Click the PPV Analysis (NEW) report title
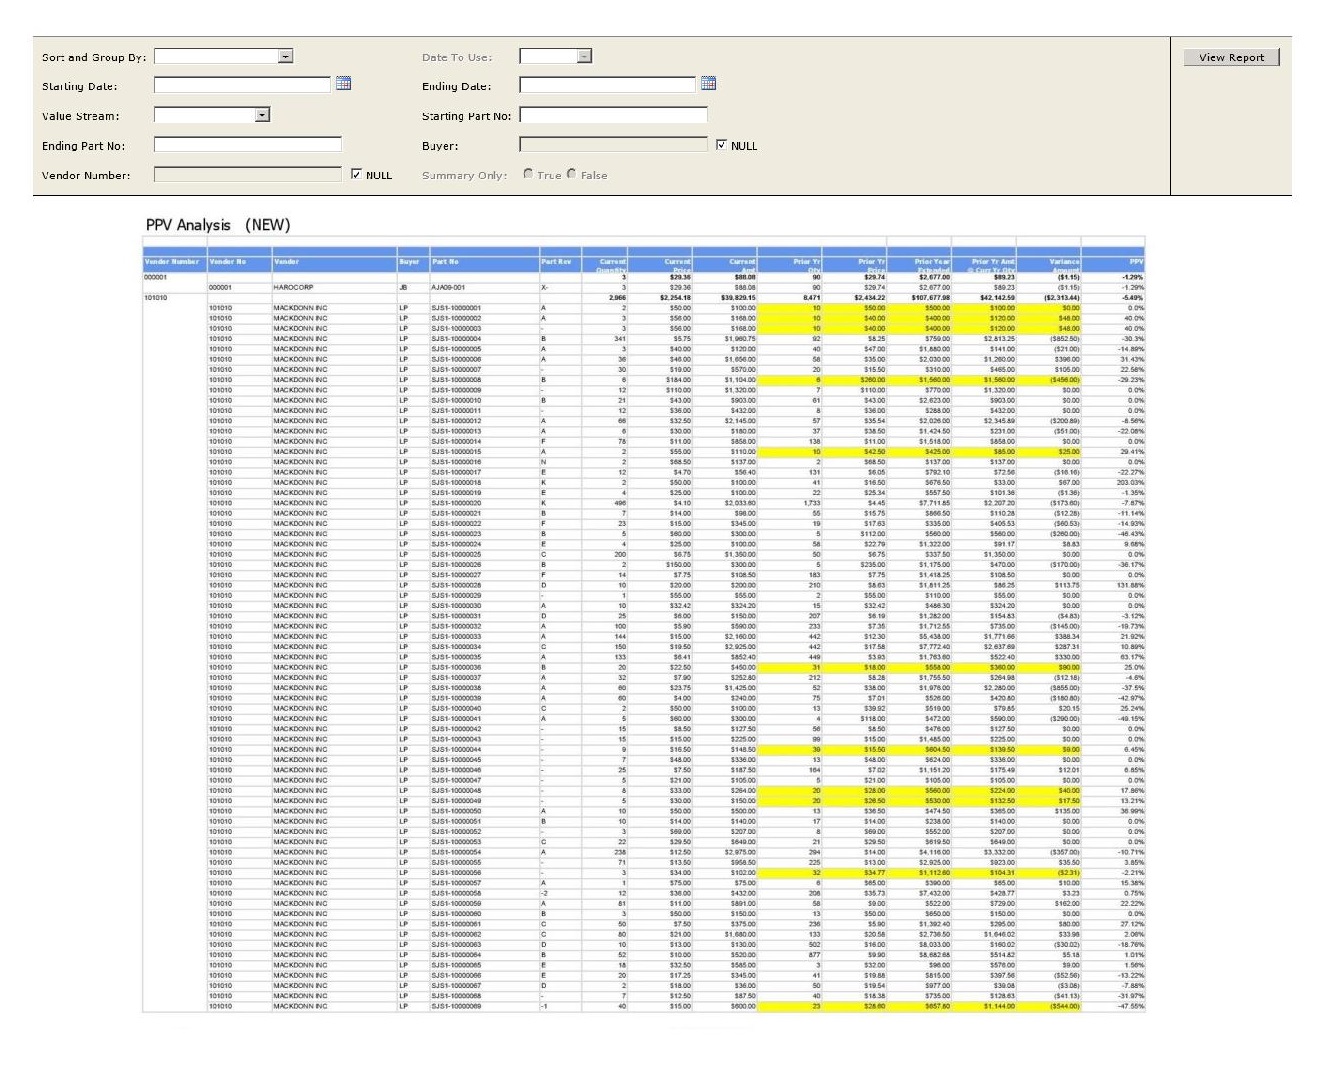 click(x=218, y=225)
